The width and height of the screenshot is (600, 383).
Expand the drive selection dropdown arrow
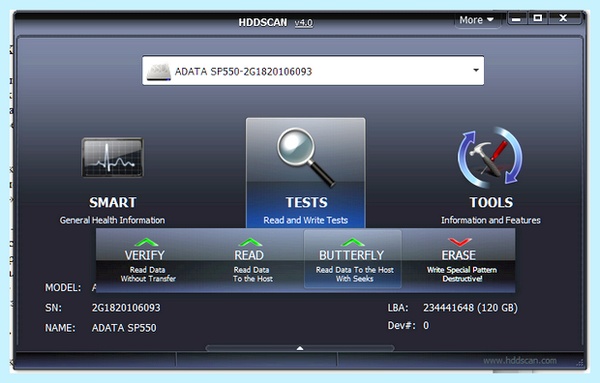pos(476,70)
